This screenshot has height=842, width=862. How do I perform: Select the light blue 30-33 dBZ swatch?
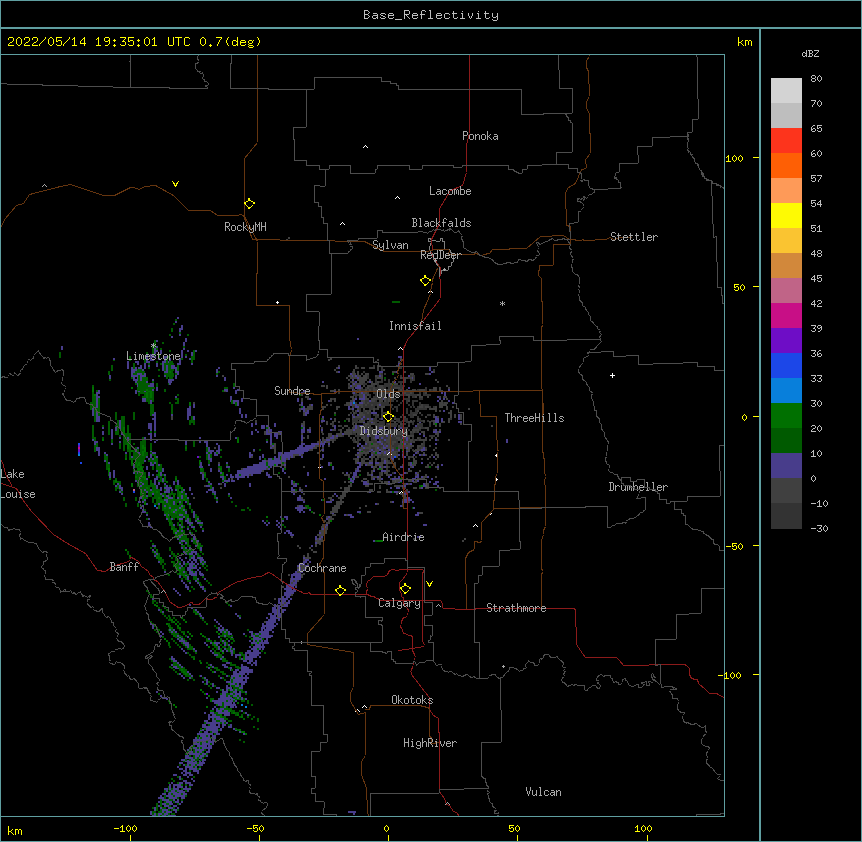click(x=786, y=391)
